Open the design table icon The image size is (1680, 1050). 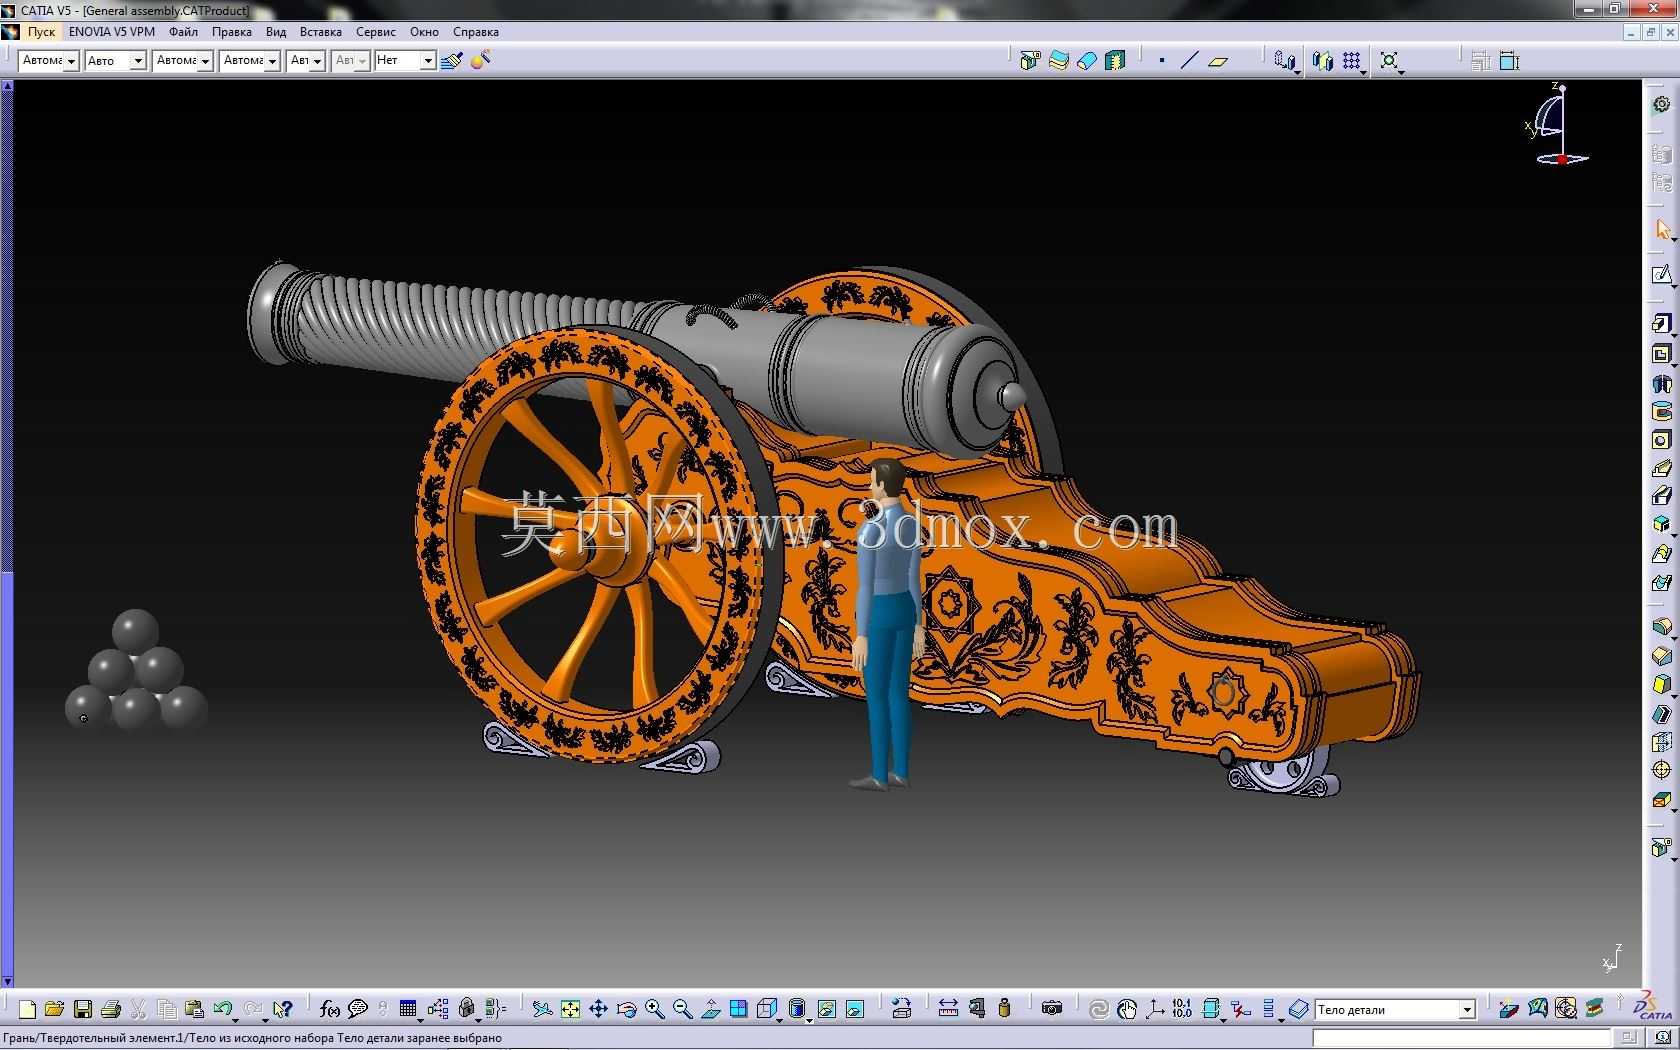click(408, 1009)
